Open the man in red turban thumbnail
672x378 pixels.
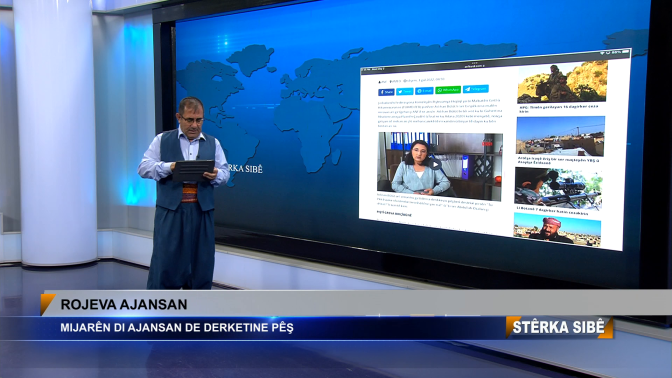[x=557, y=230]
